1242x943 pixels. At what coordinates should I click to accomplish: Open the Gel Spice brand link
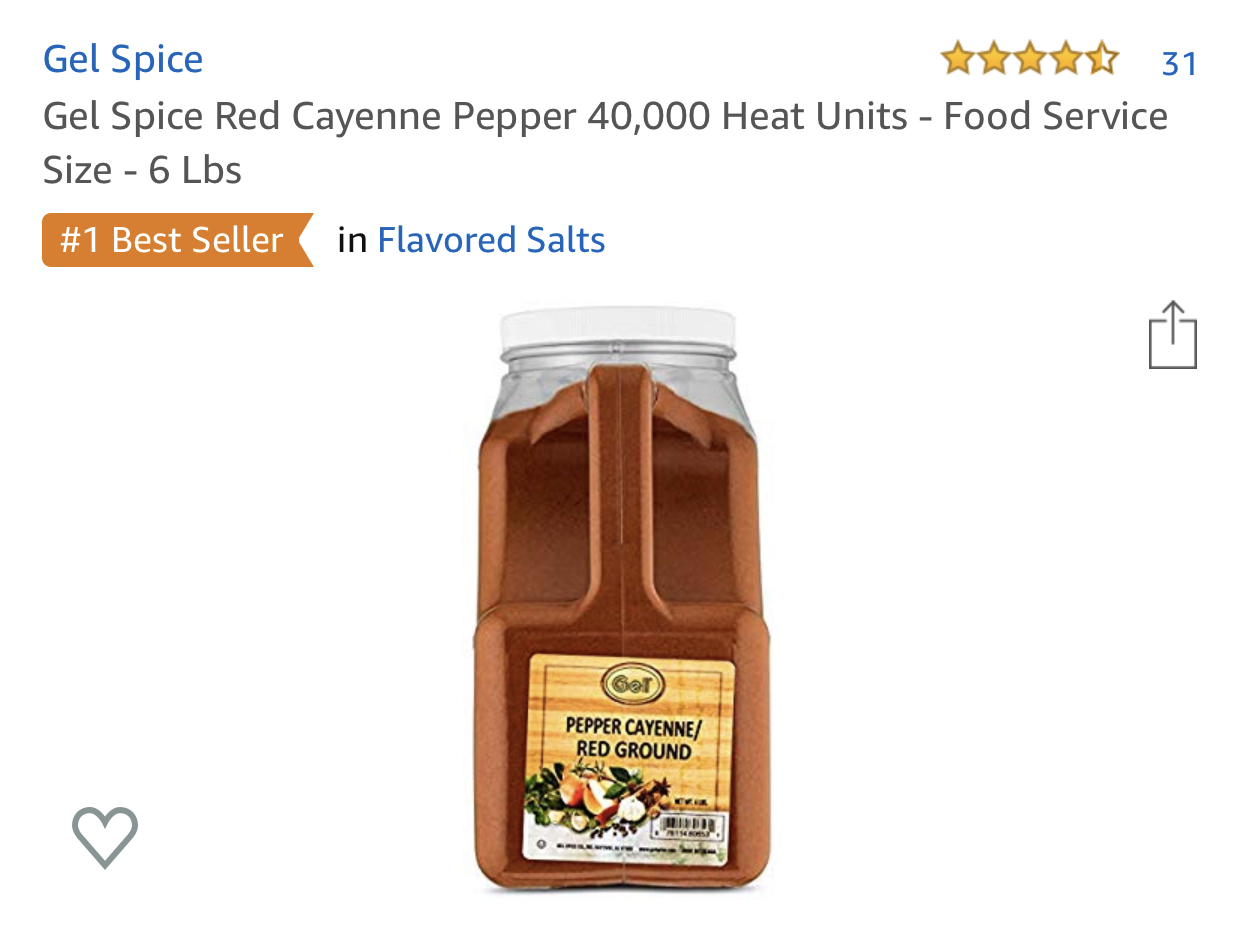coord(123,60)
